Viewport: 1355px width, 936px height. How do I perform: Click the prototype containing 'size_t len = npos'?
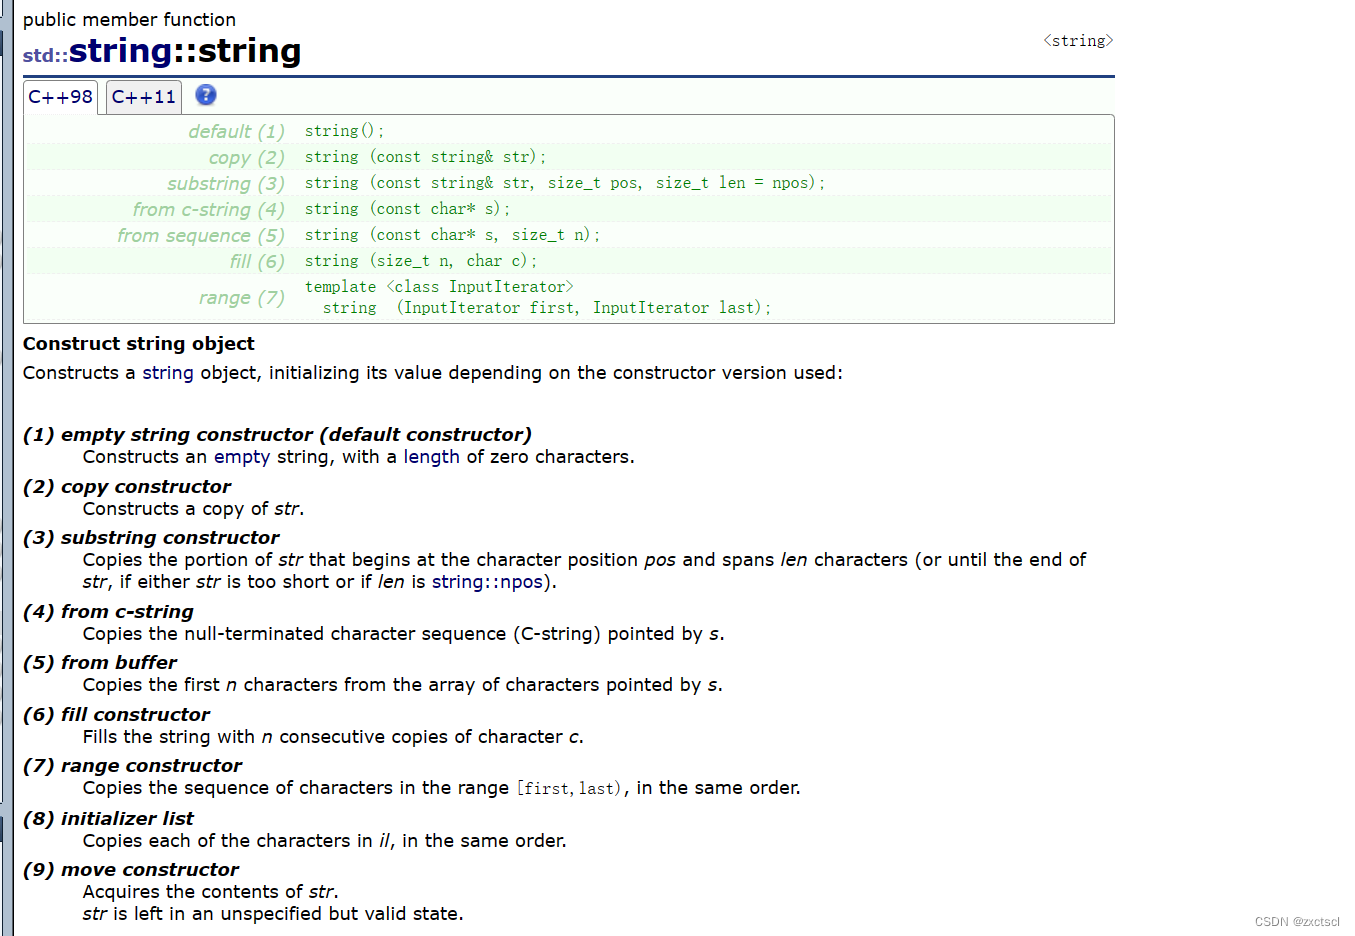(565, 183)
